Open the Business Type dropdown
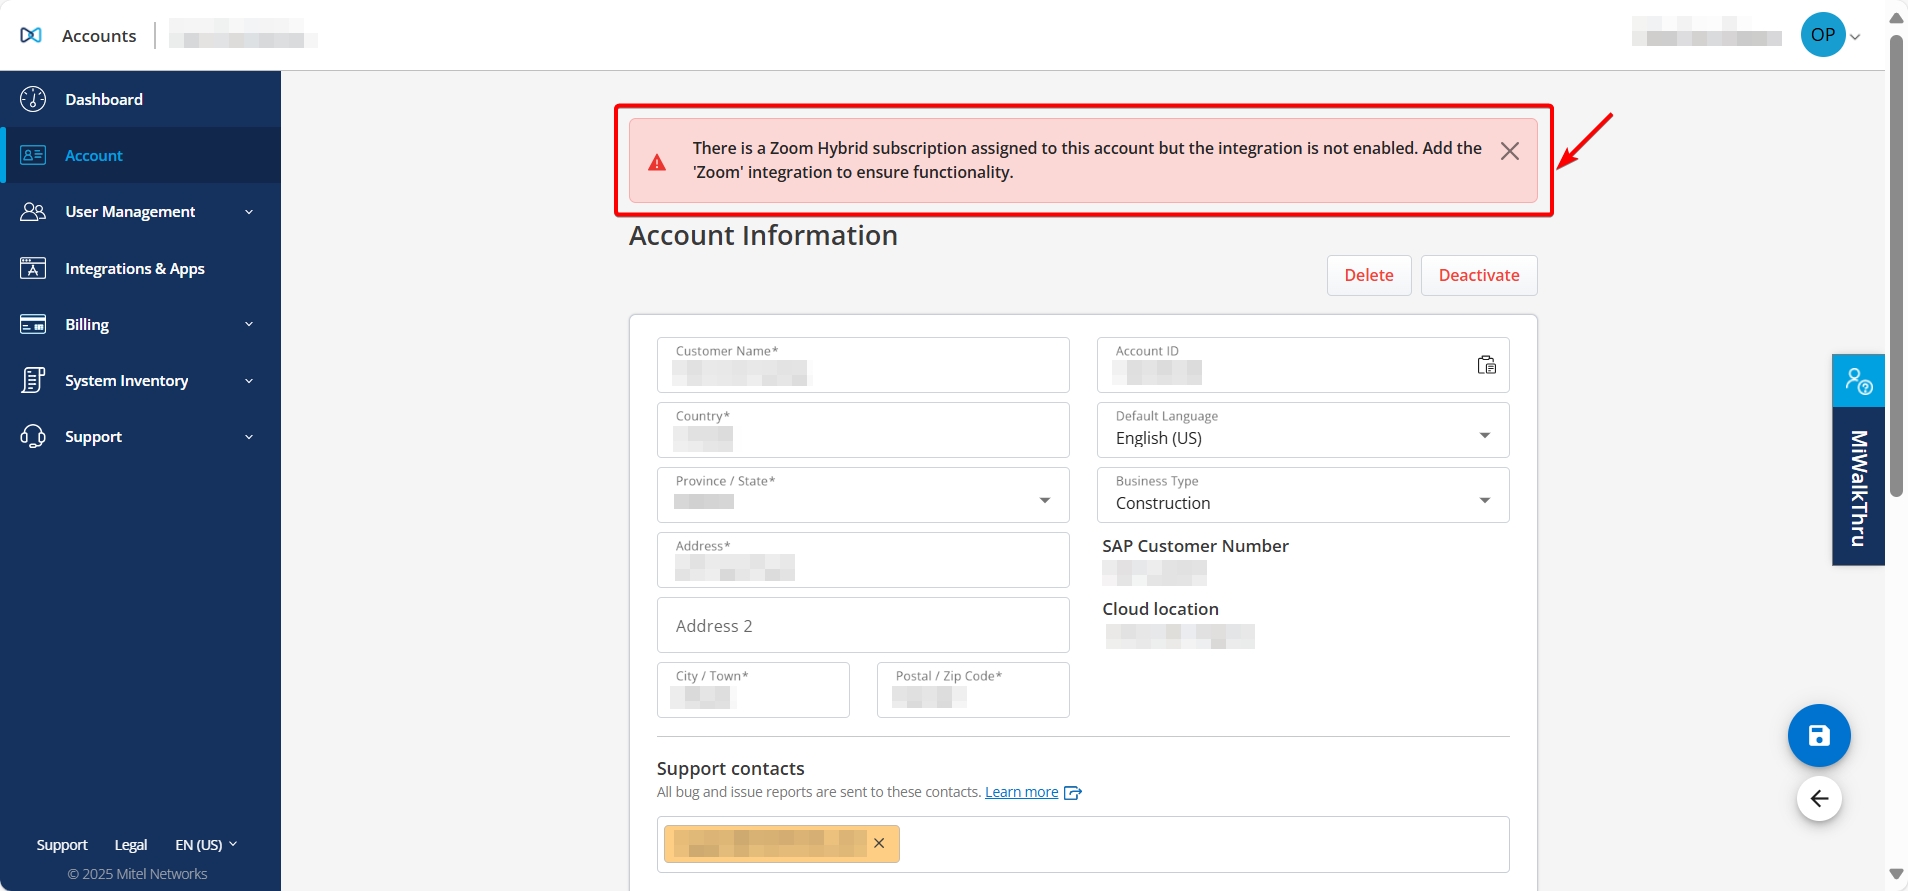Viewport: 1908px width, 891px height. 1303,495
